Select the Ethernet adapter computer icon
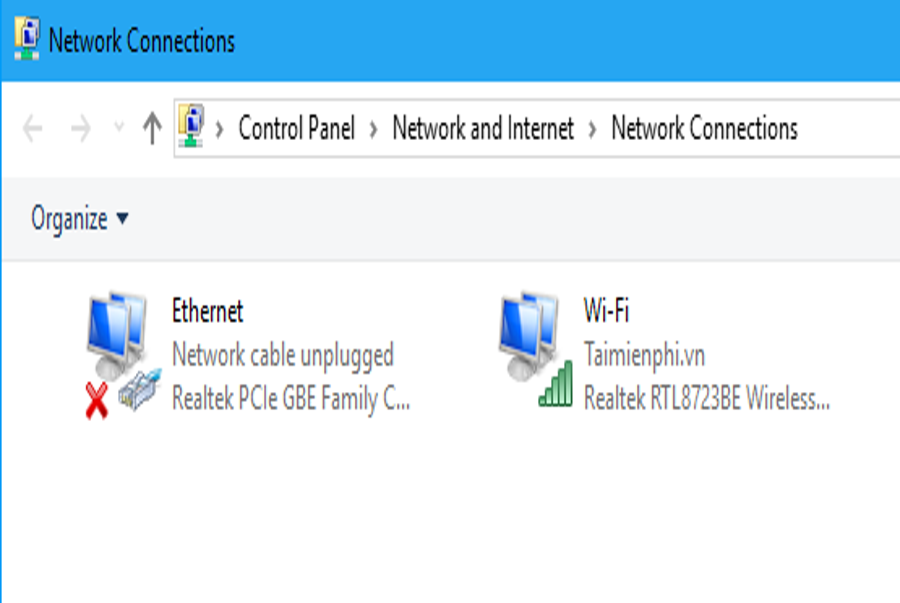 pos(117,334)
